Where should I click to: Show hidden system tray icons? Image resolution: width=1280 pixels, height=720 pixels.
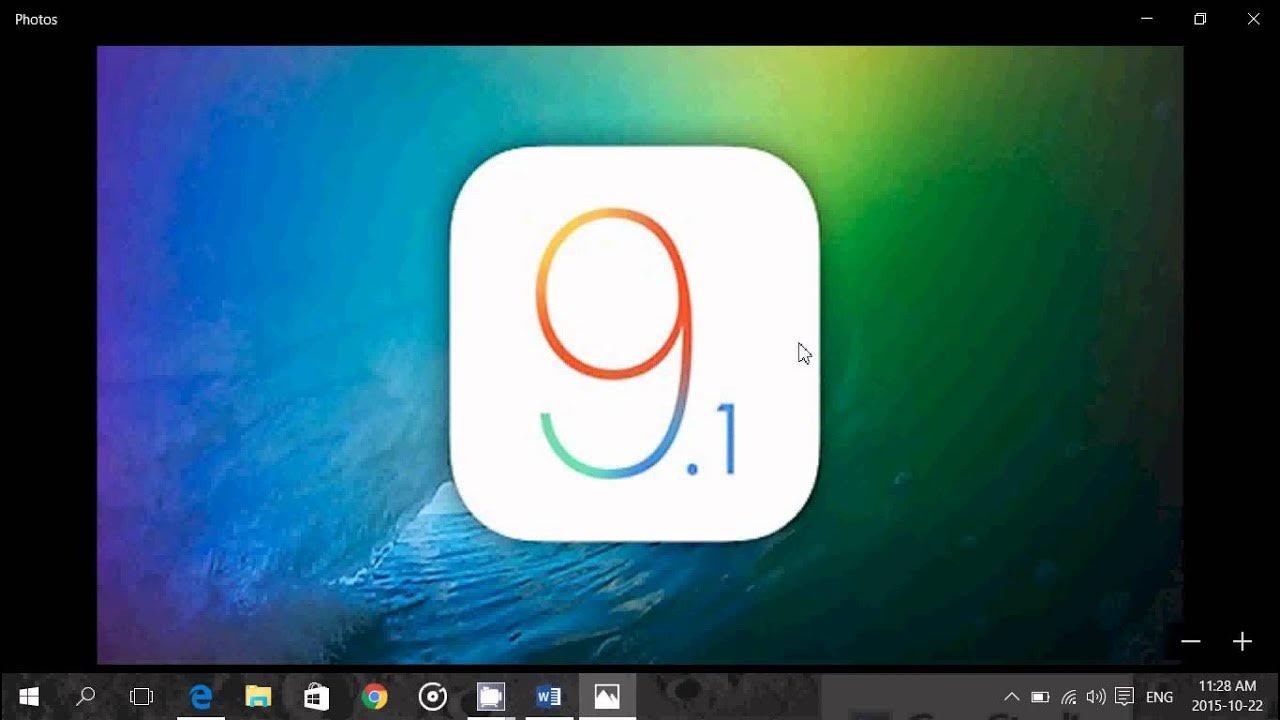[1012, 697]
